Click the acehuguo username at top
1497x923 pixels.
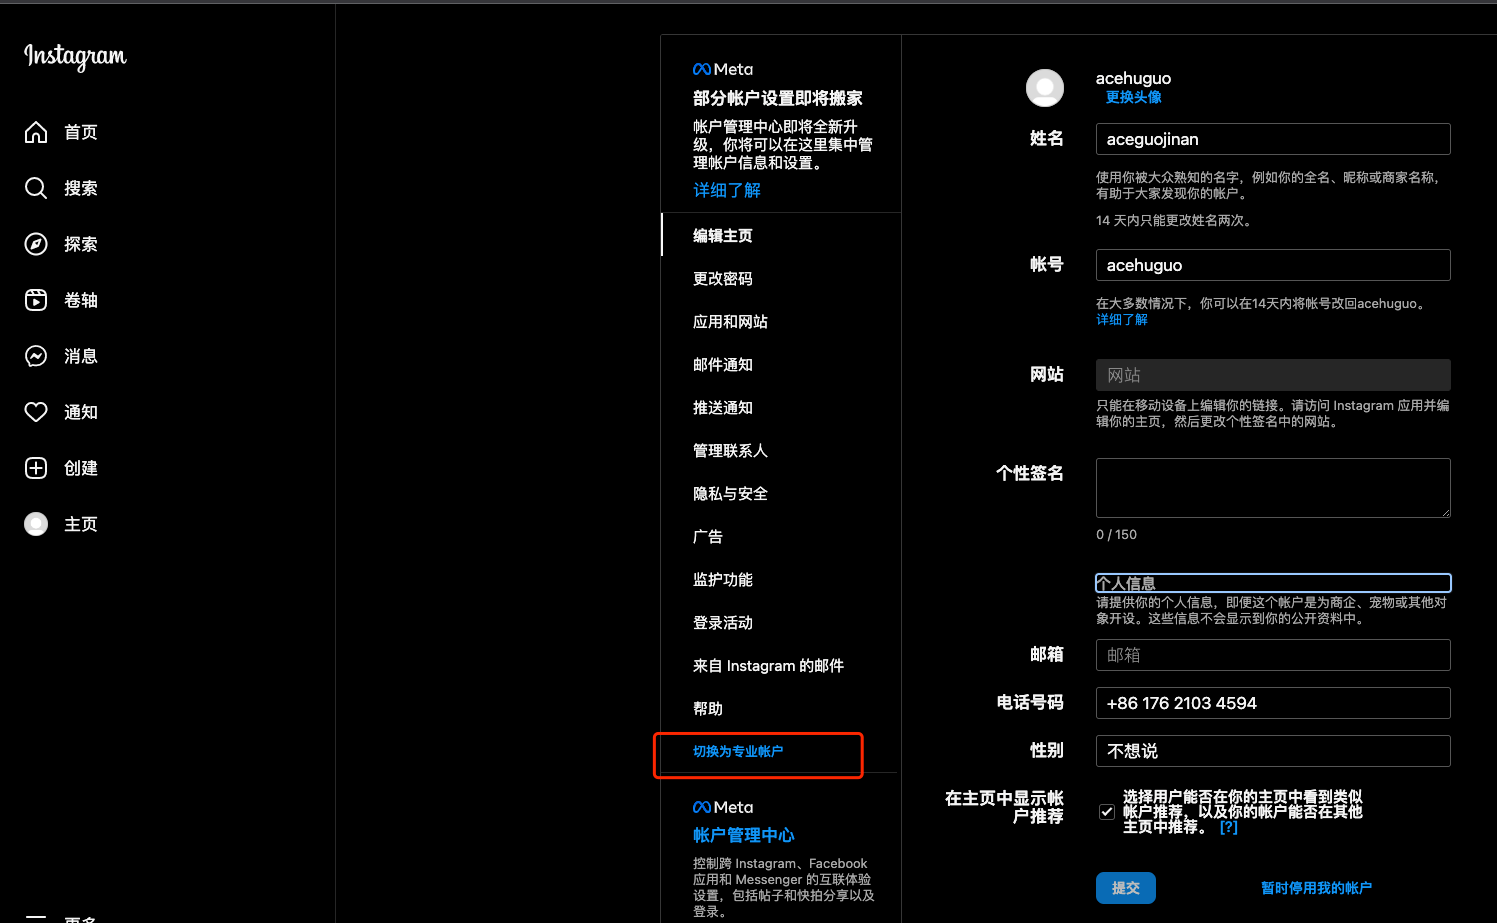[1133, 78]
